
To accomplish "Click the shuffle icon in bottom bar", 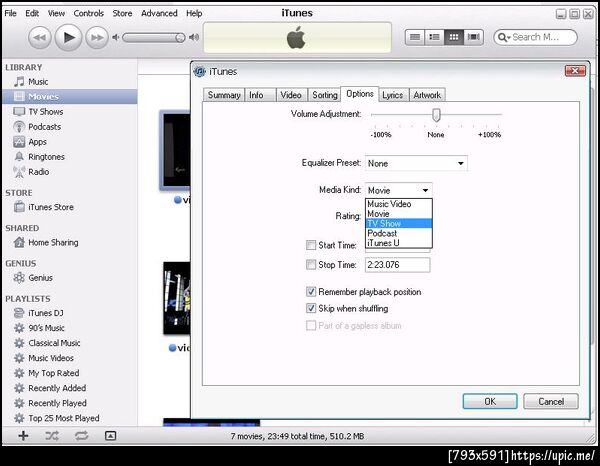I will click(52, 435).
